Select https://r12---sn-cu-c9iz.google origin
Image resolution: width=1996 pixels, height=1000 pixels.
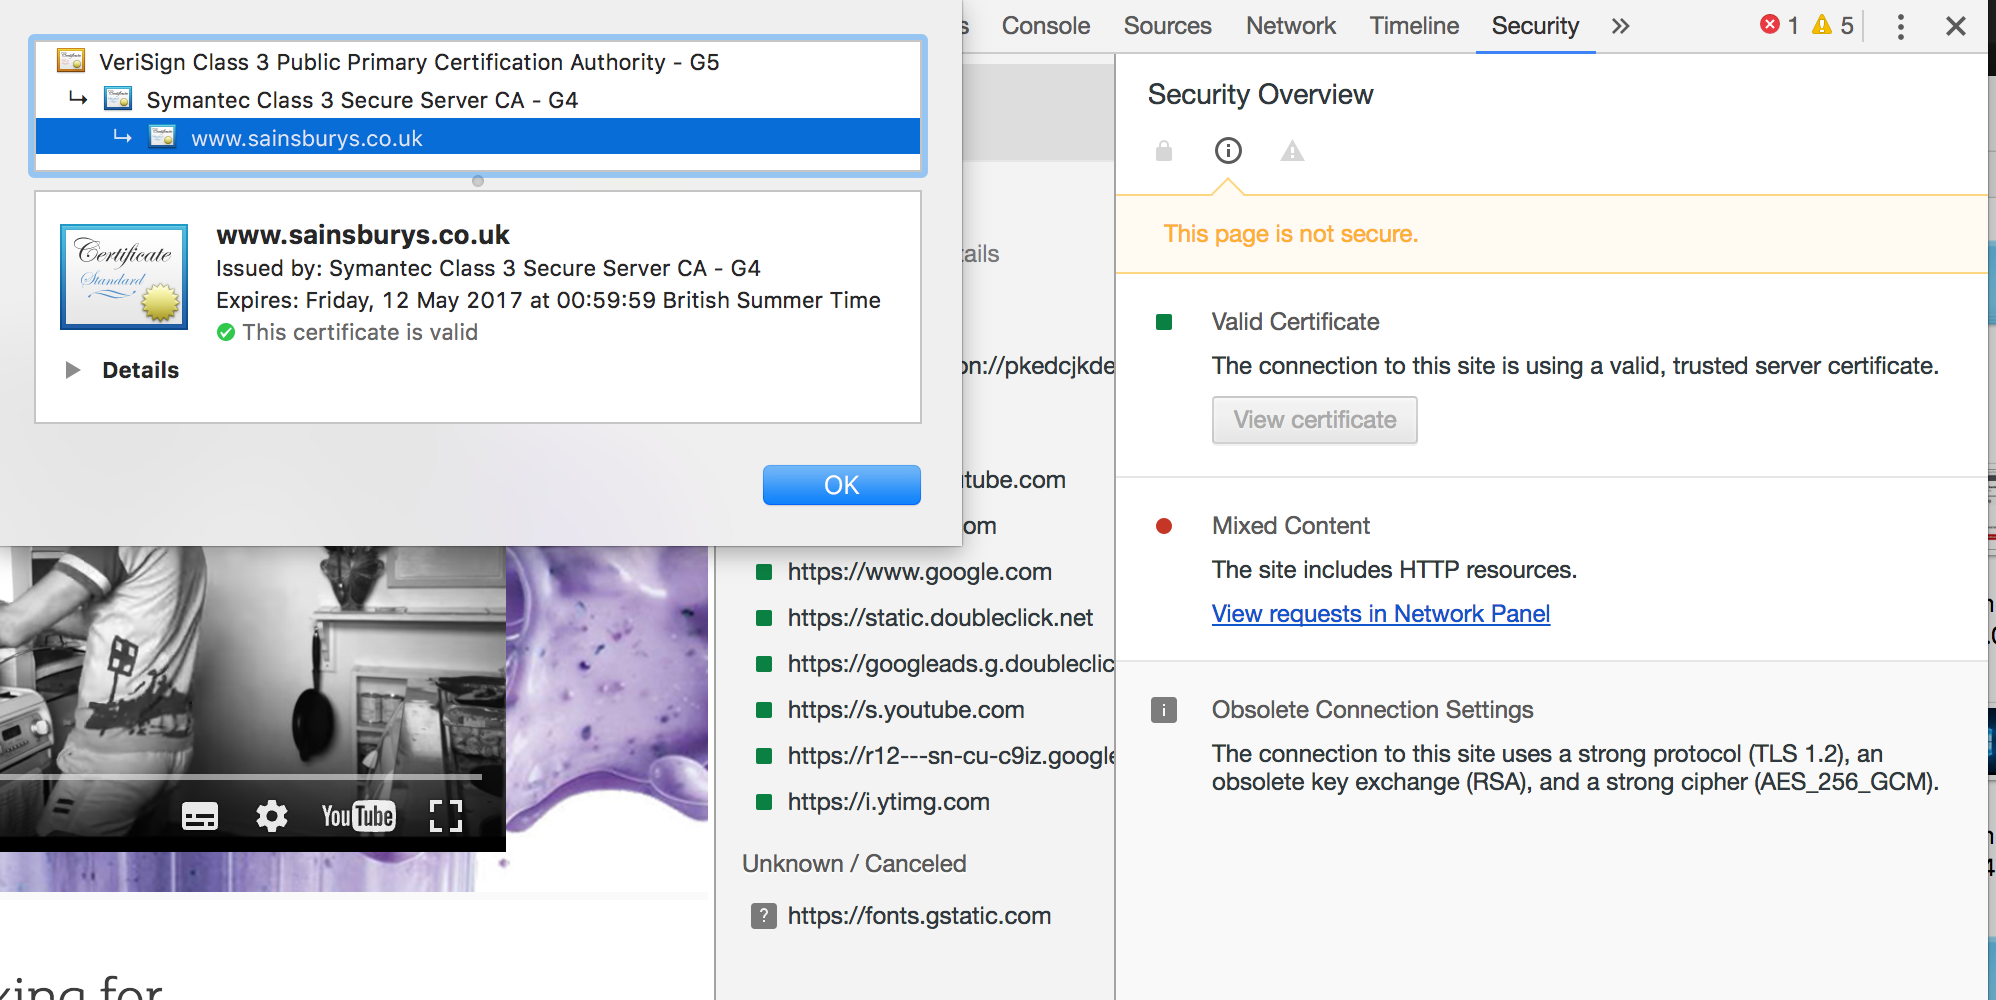click(x=950, y=756)
